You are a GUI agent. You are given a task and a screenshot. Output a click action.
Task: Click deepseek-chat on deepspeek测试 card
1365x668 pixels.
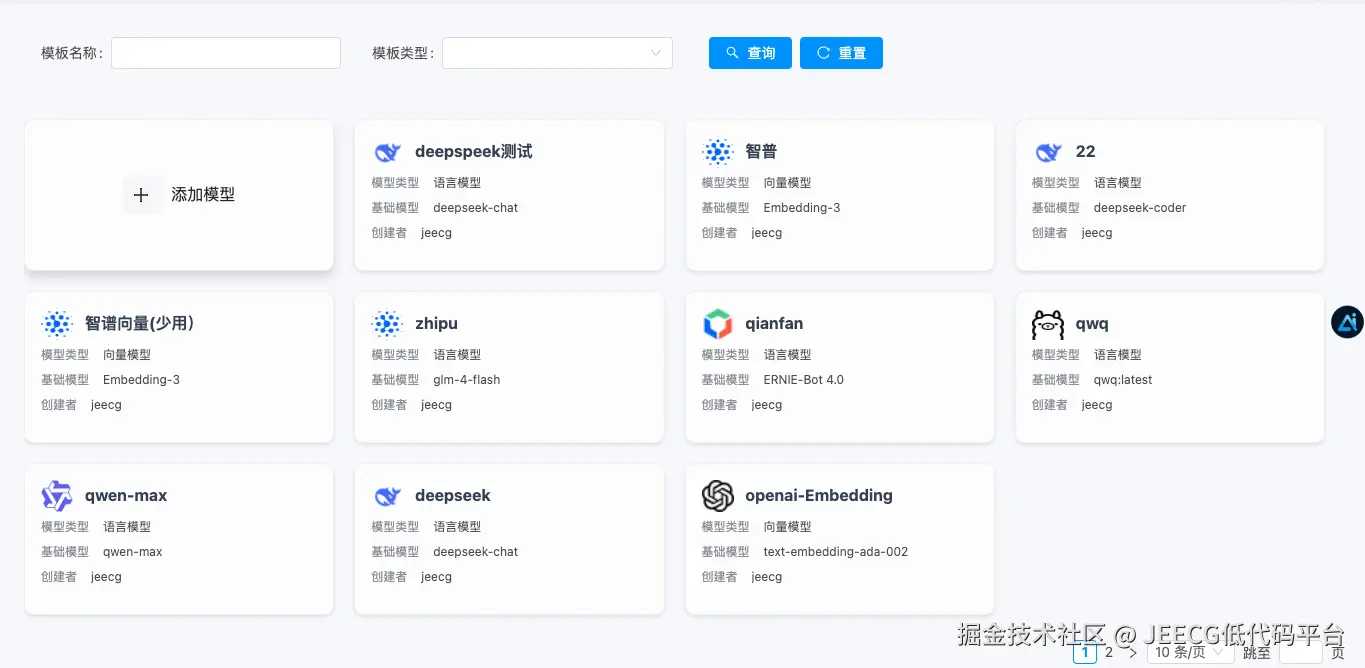(476, 208)
